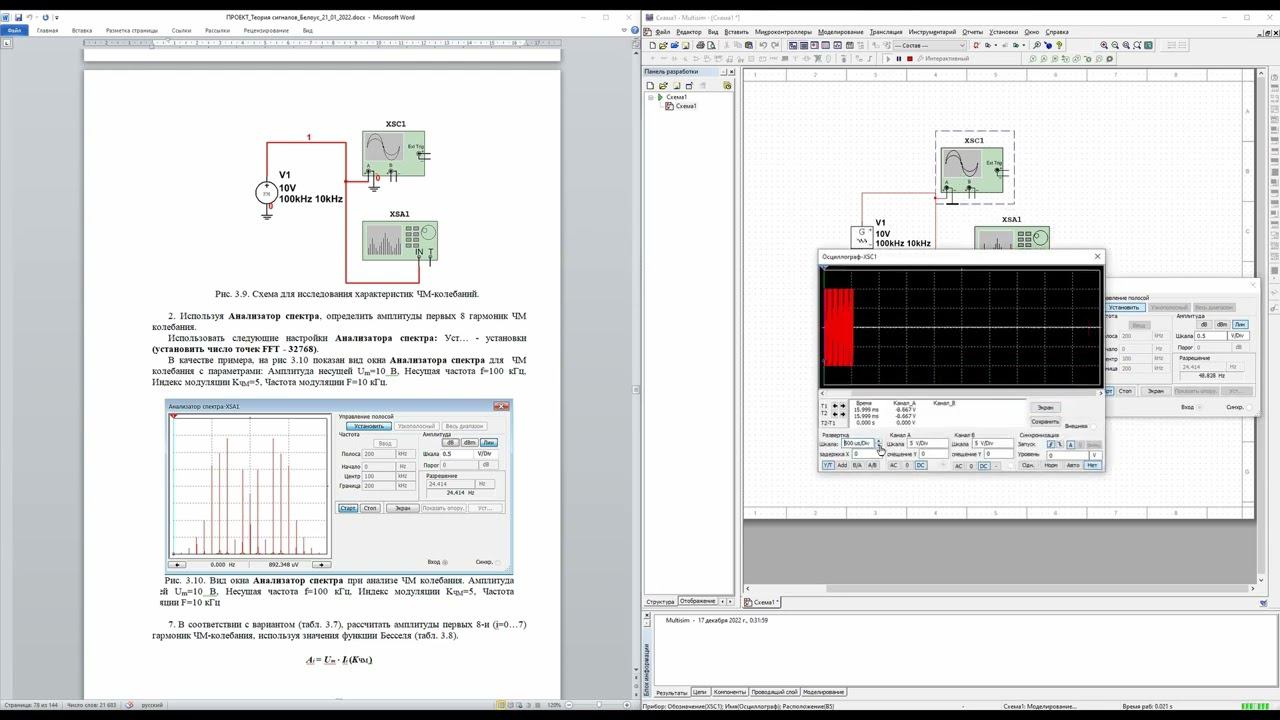Viewport: 1280px width, 720px height.
Task: Click 'Сохранить' button in oscilloscope
Action: click(x=1045, y=421)
